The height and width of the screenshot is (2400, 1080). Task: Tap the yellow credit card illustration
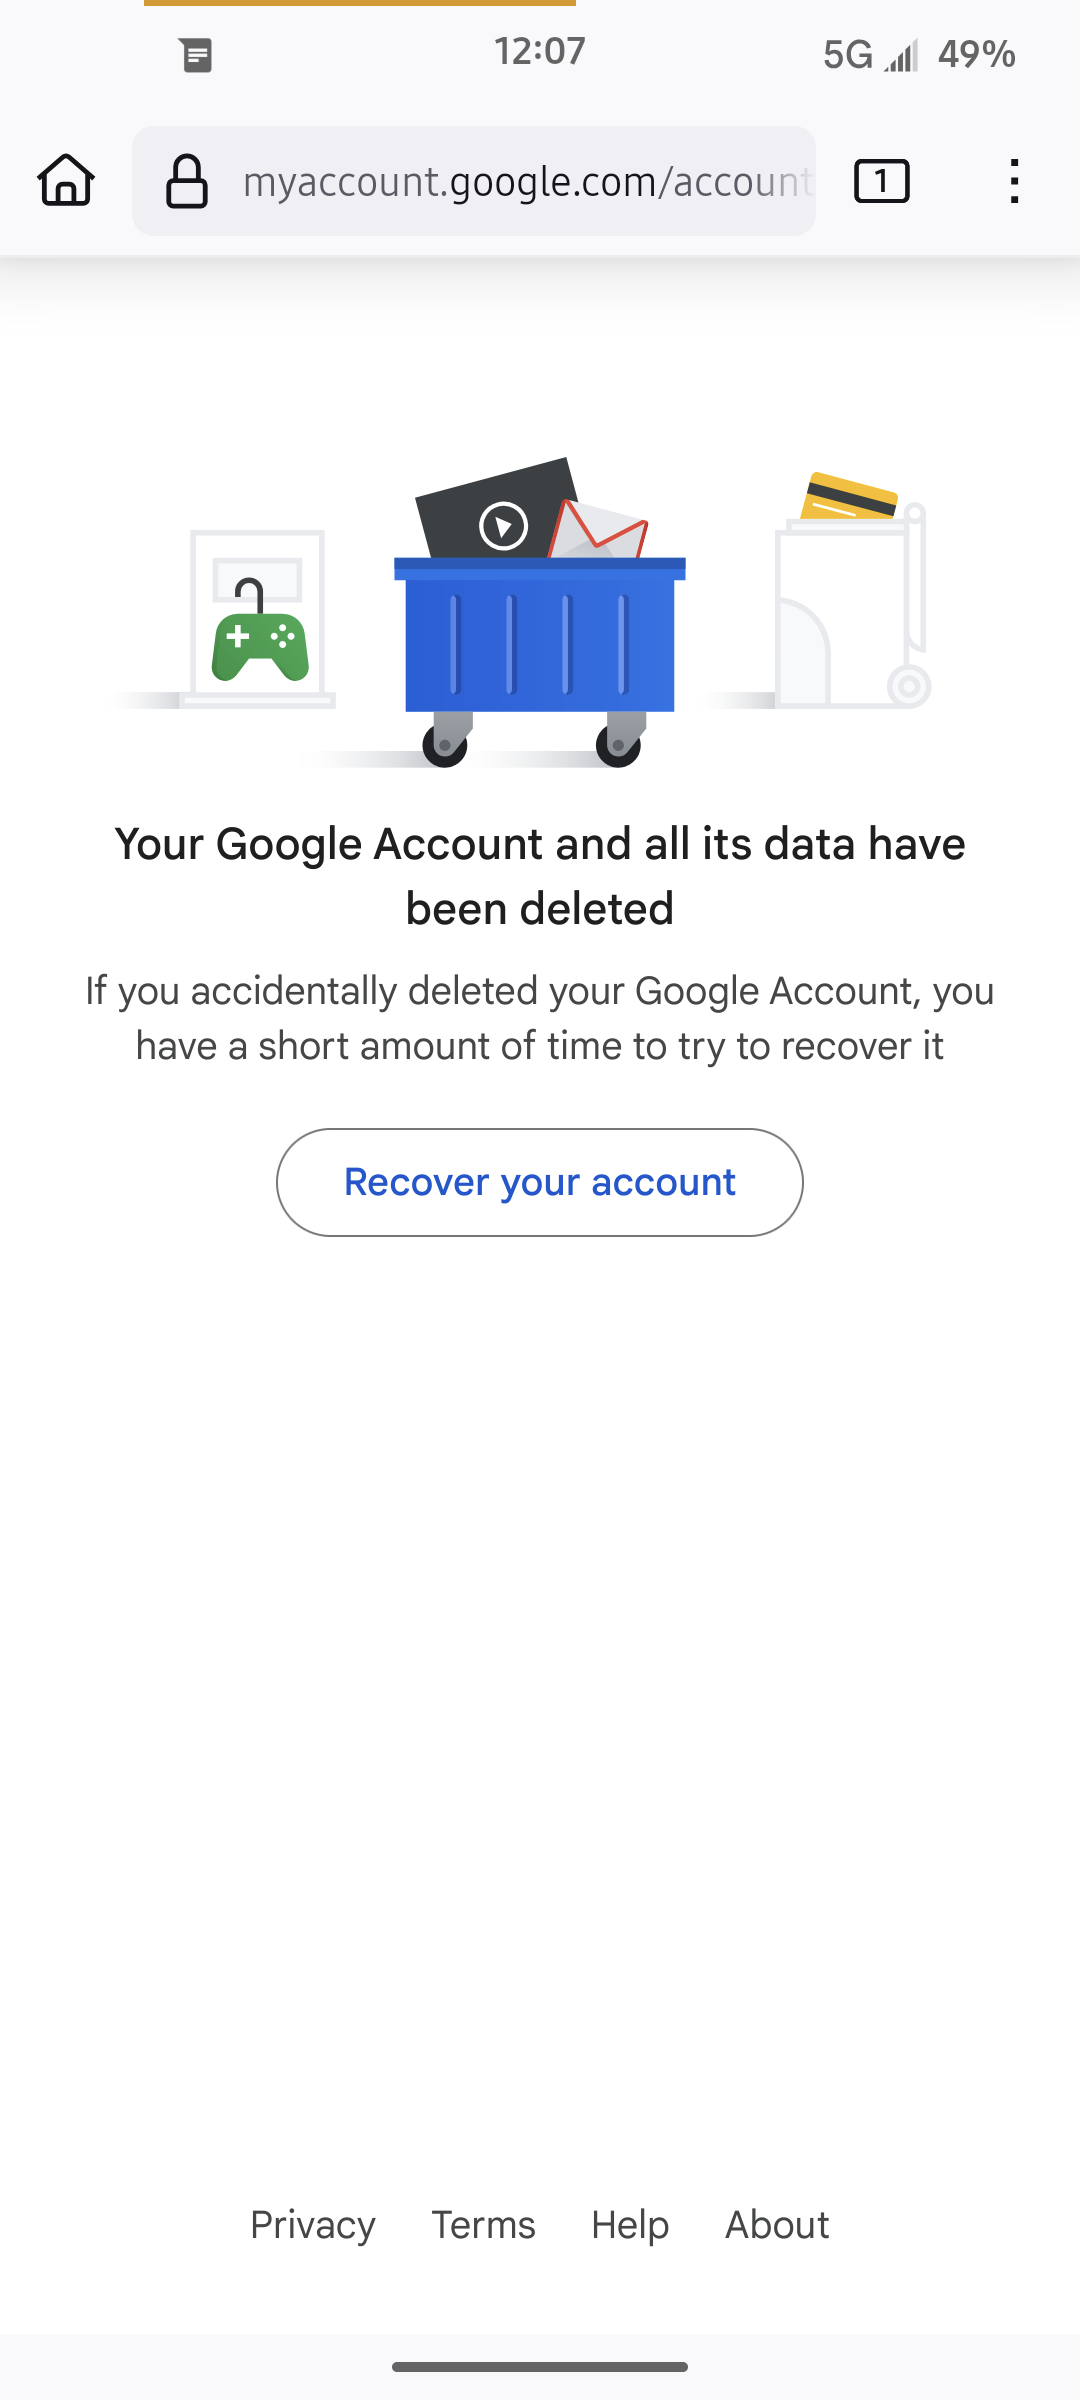click(850, 497)
